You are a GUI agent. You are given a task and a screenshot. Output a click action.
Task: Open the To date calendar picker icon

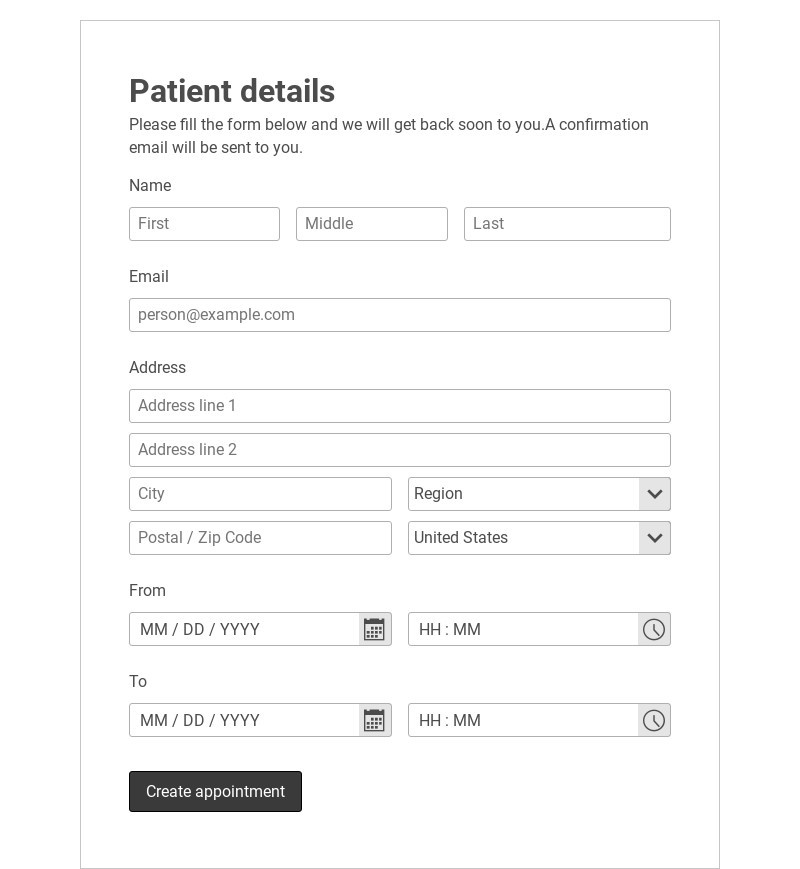click(x=374, y=720)
